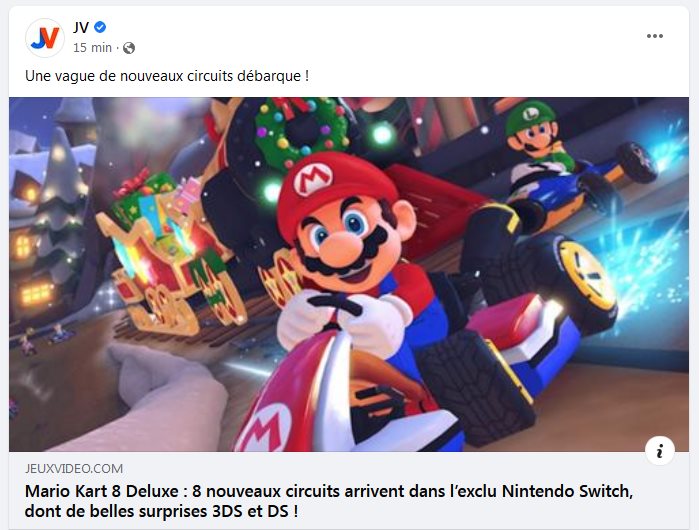699x530 pixels.
Task: Open the "15 min" post timestamp
Action: coord(92,48)
